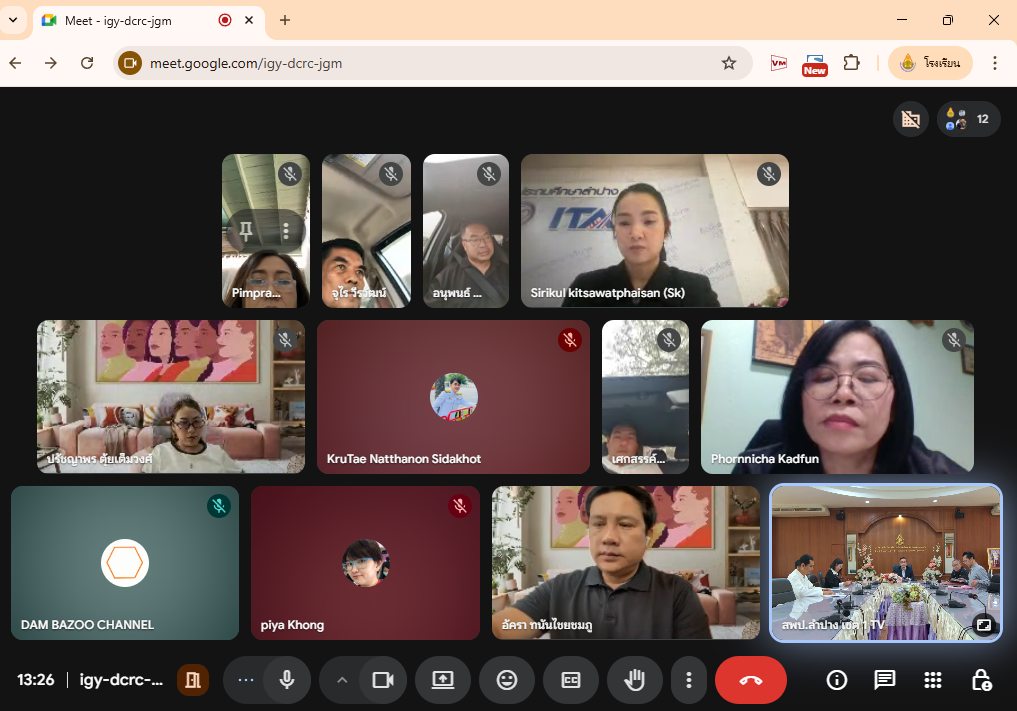Viewport: 1017px width, 711px height.
Task: Raise your hand in the meeting
Action: pos(634,680)
